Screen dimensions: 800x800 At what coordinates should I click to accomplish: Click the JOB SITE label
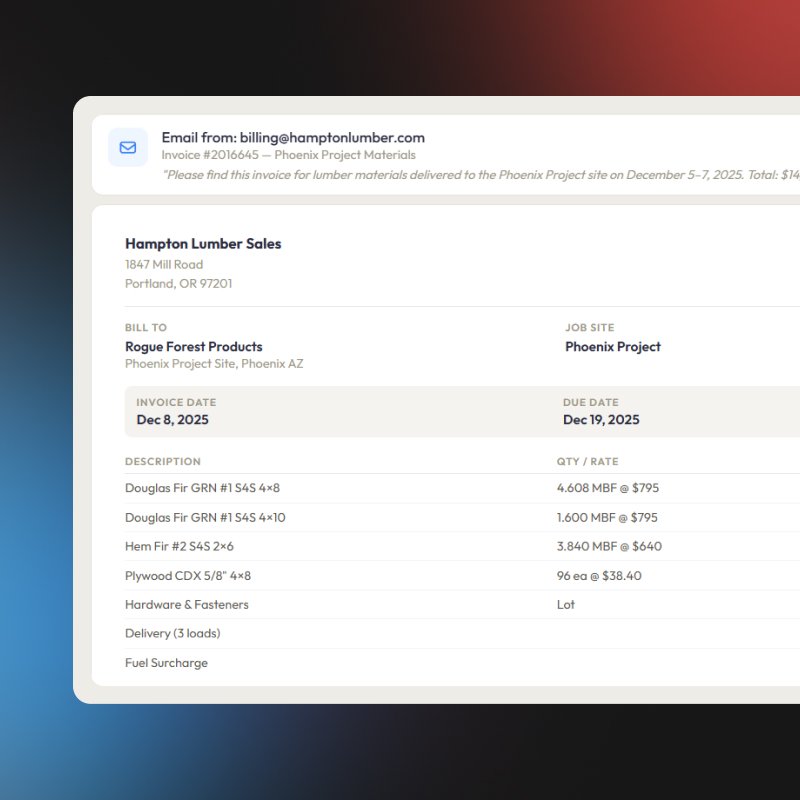pos(589,328)
